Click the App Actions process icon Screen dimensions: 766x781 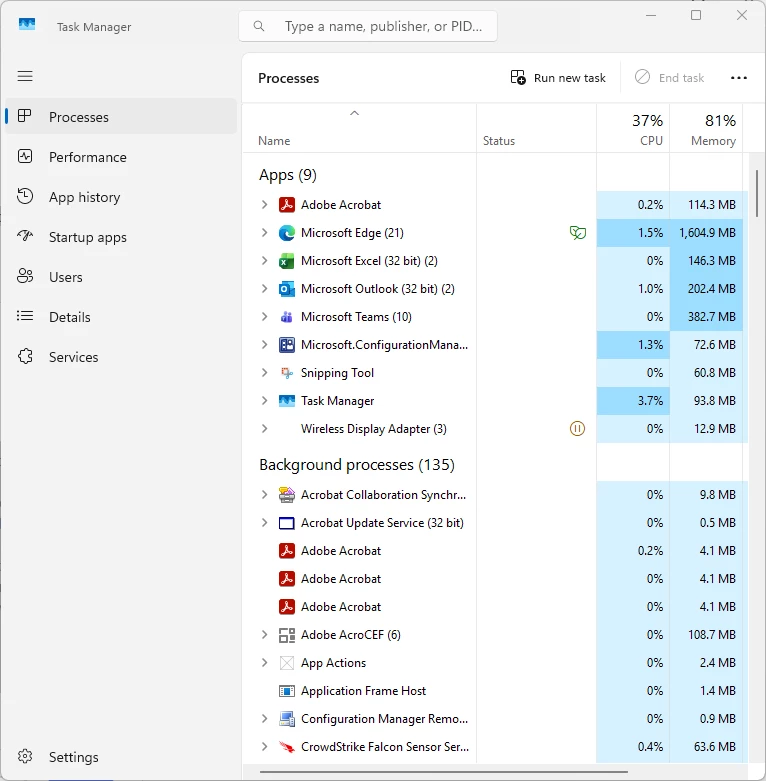coord(286,663)
